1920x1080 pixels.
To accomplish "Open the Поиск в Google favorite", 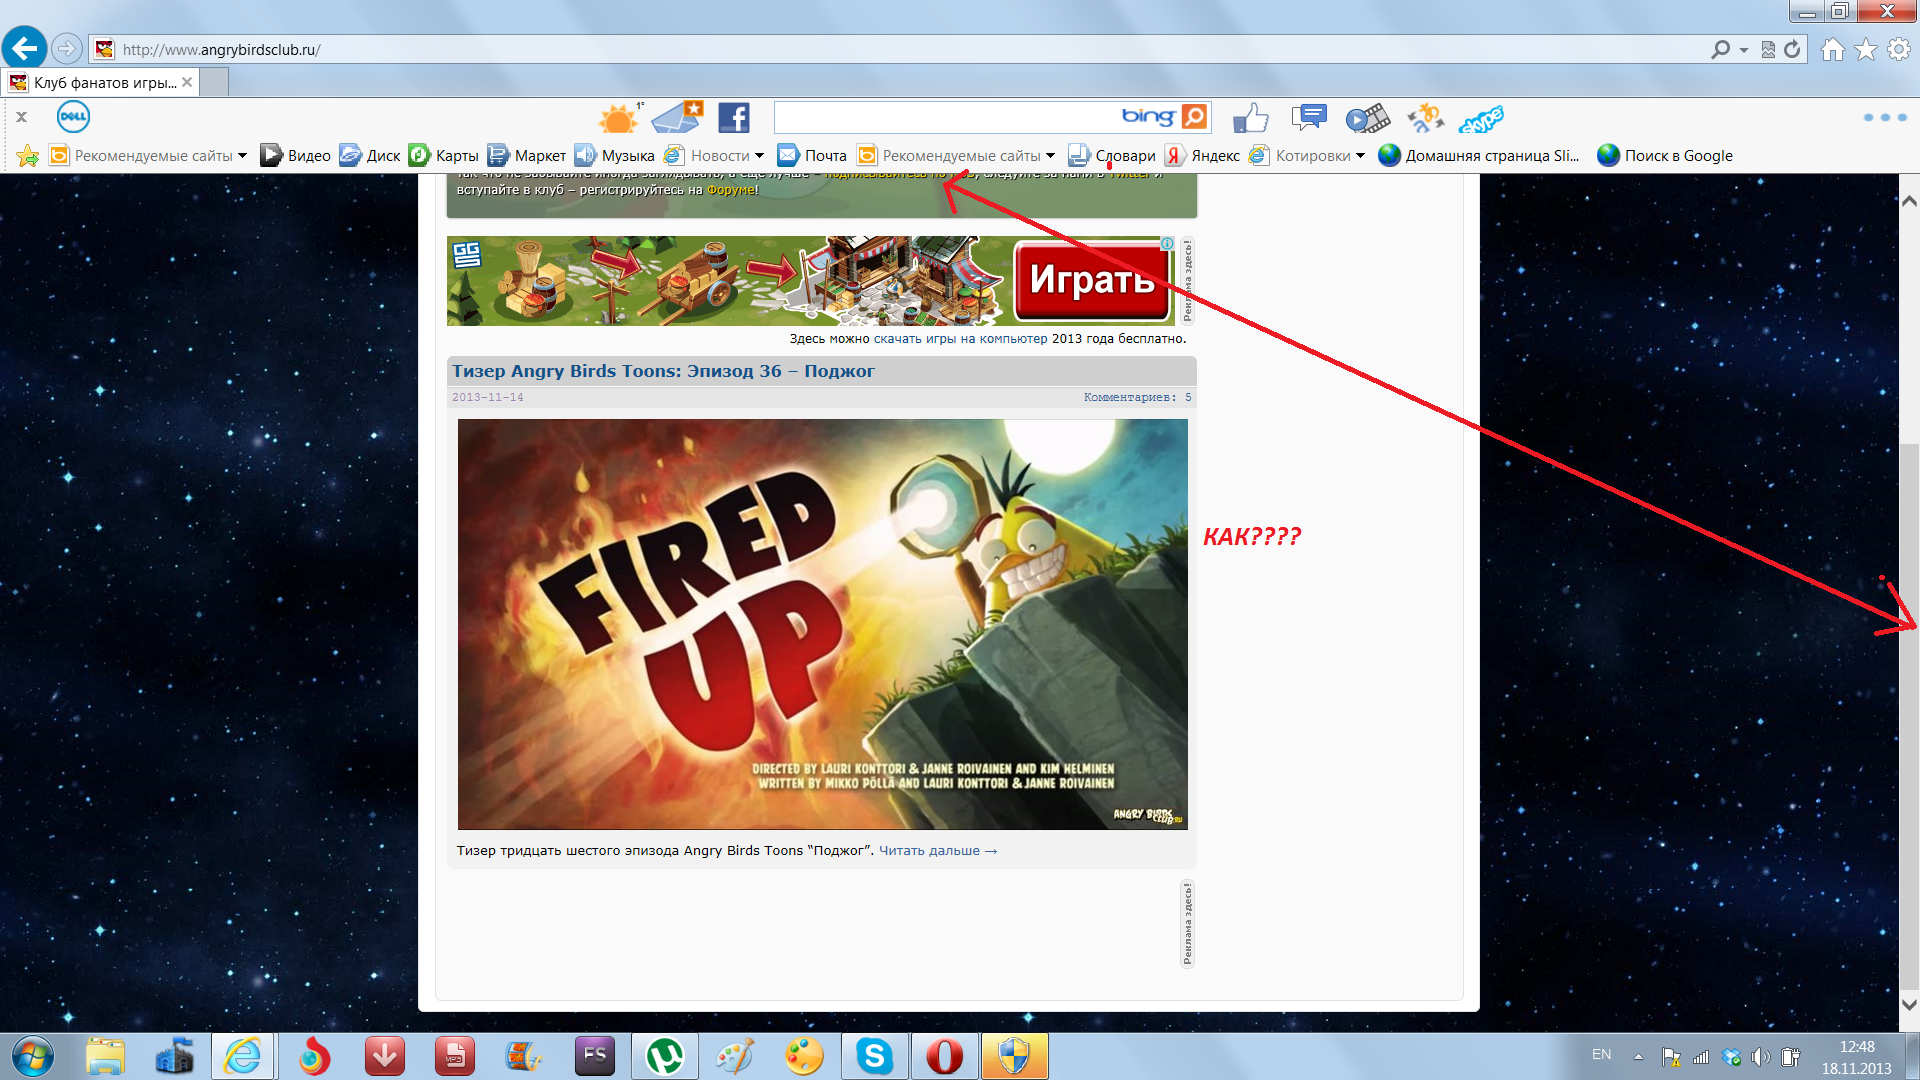I will 1665,155.
